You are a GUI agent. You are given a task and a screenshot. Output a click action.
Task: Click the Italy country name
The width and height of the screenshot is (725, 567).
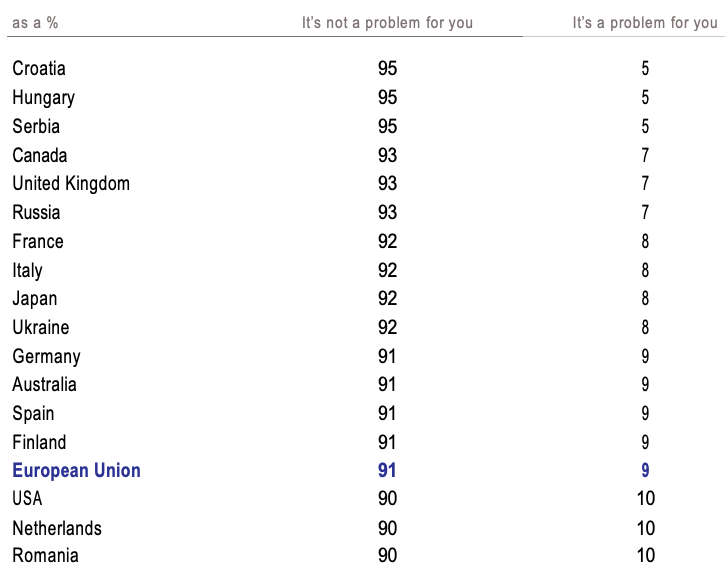[27, 270]
